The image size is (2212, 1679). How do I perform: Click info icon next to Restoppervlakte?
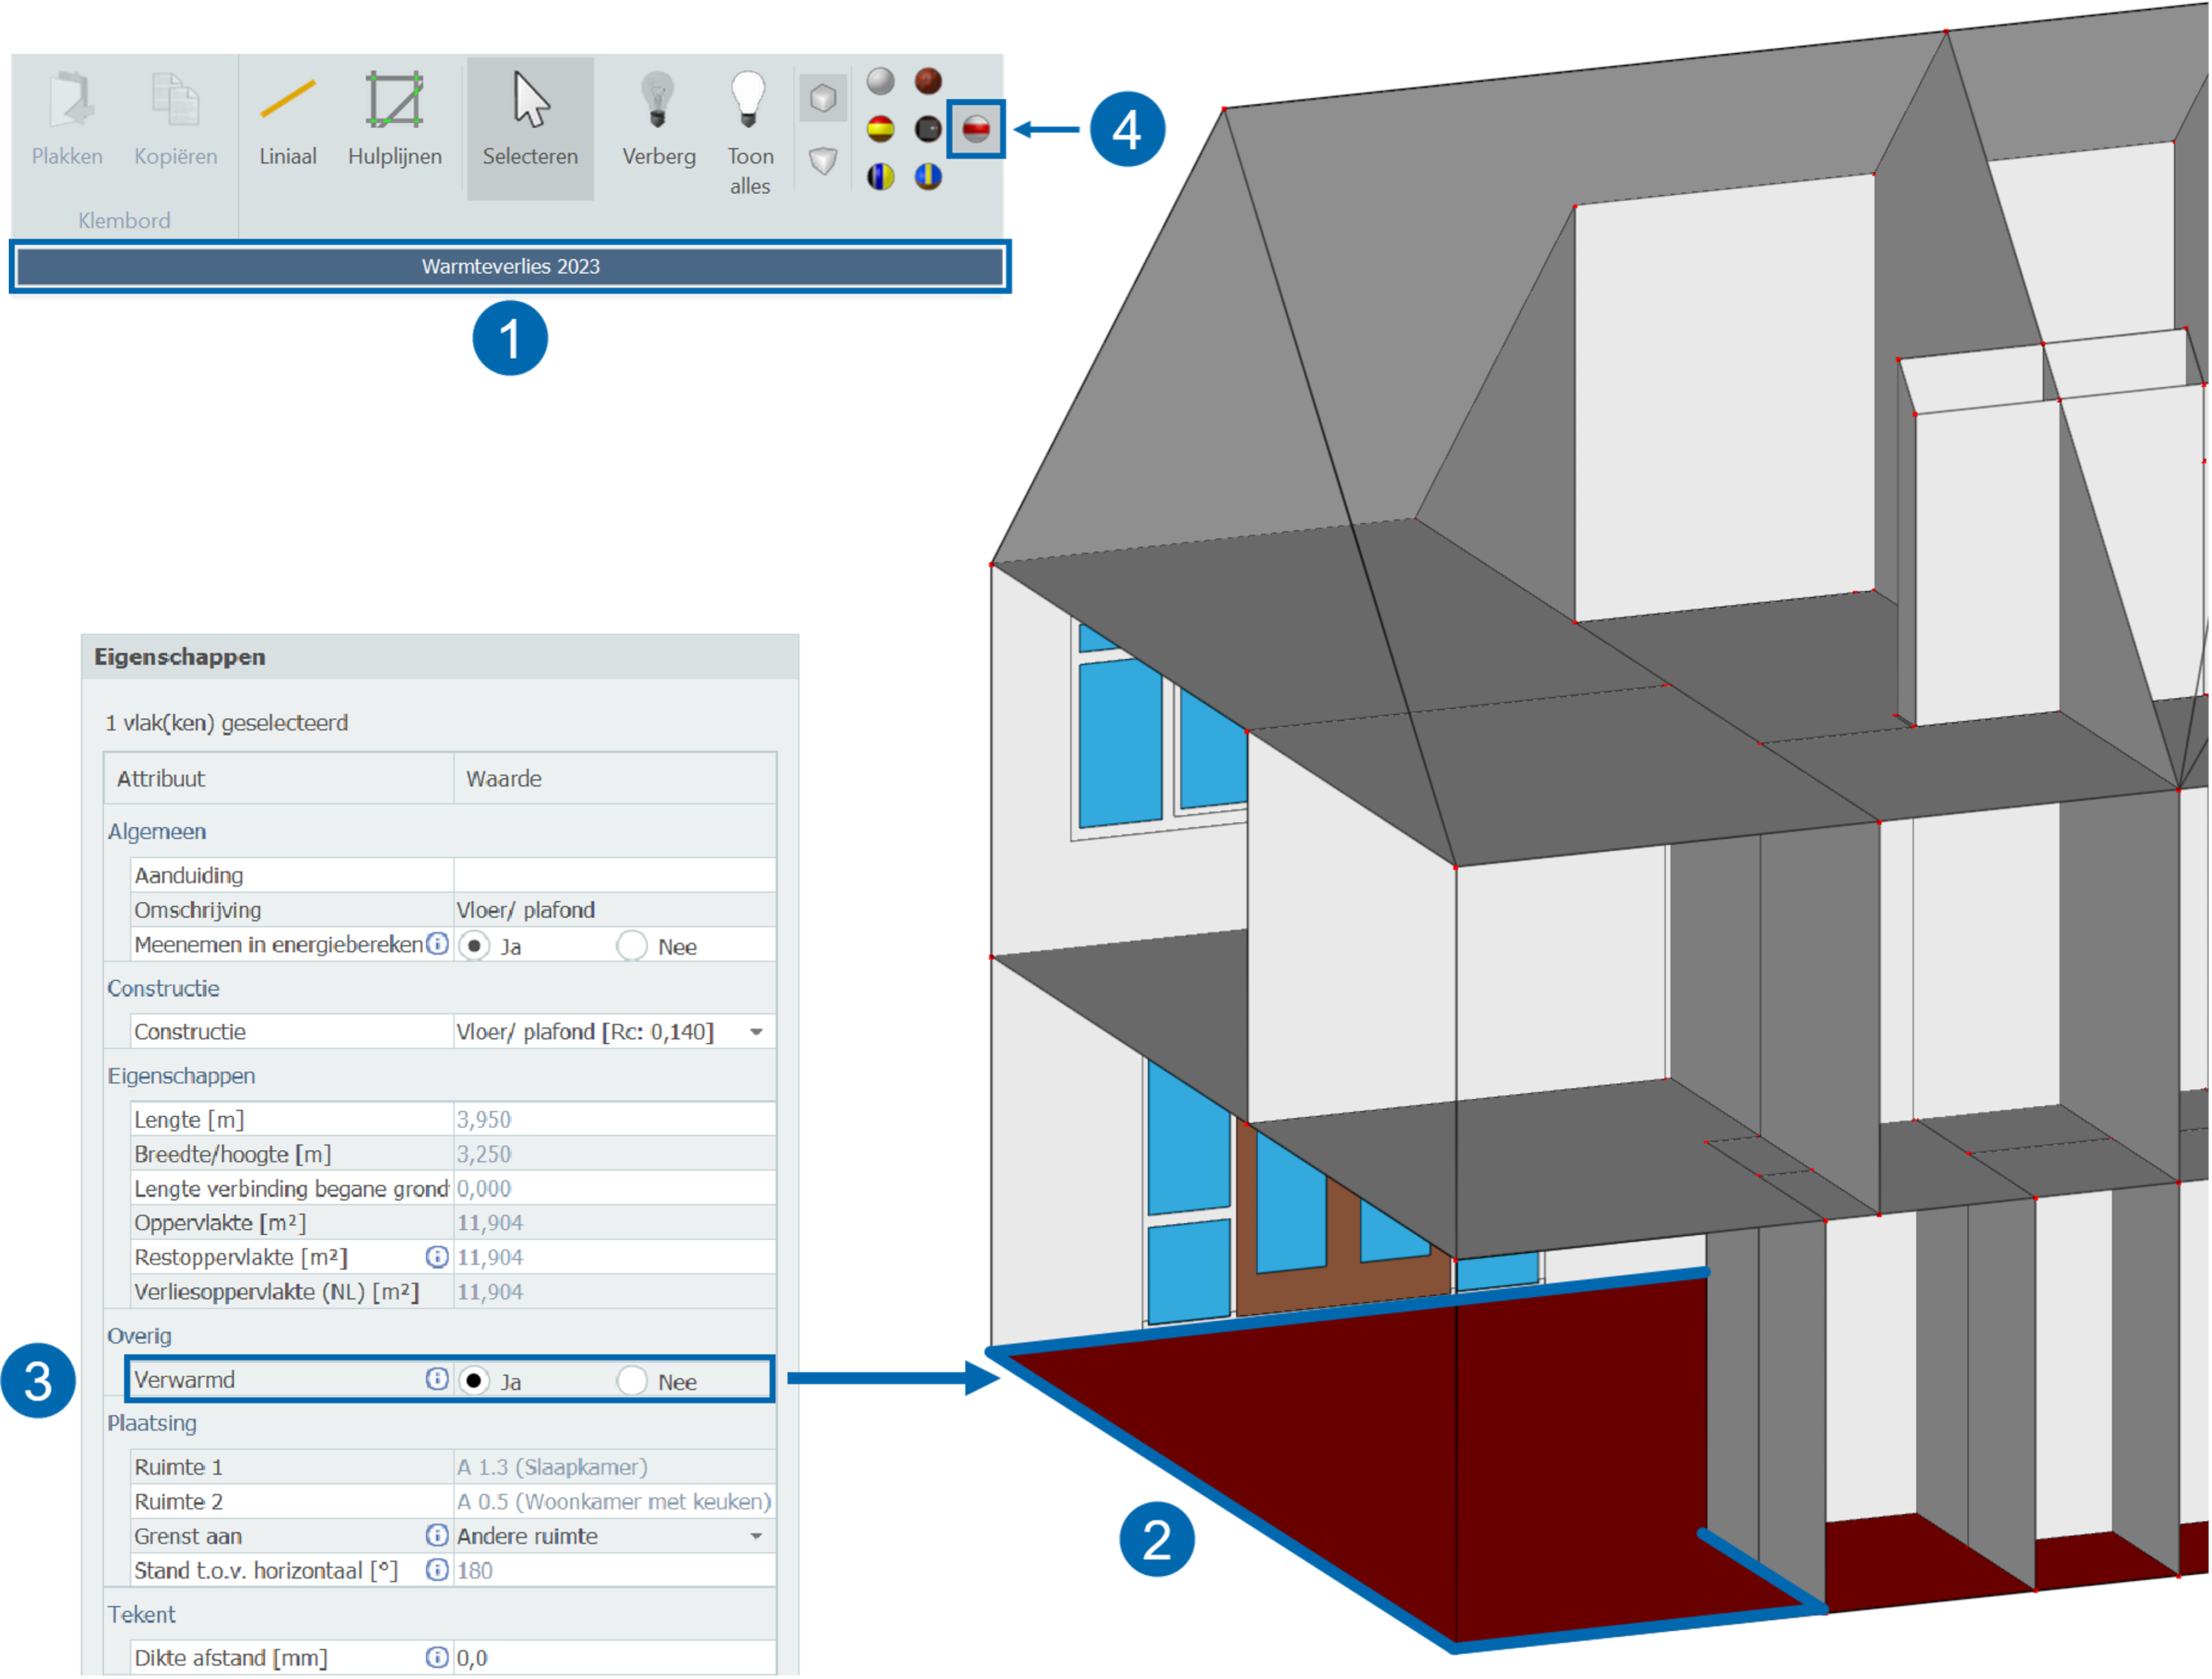436,1257
